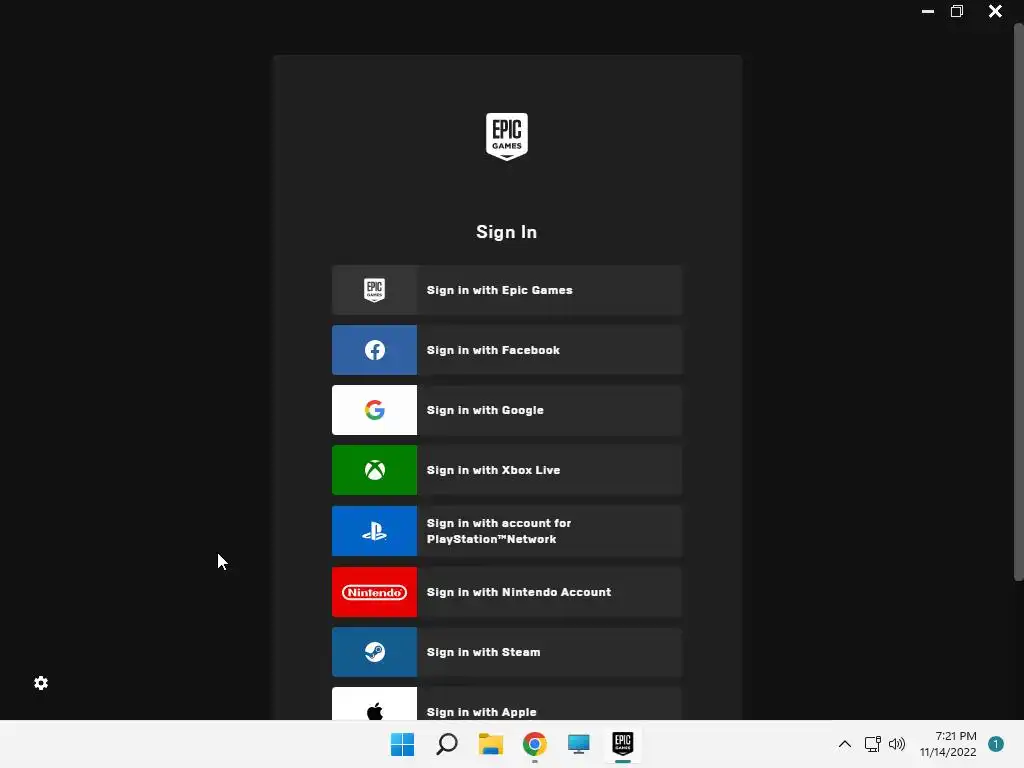
Task: Choose Sign in with Epic Games
Action: pyautogui.click(x=507, y=290)
